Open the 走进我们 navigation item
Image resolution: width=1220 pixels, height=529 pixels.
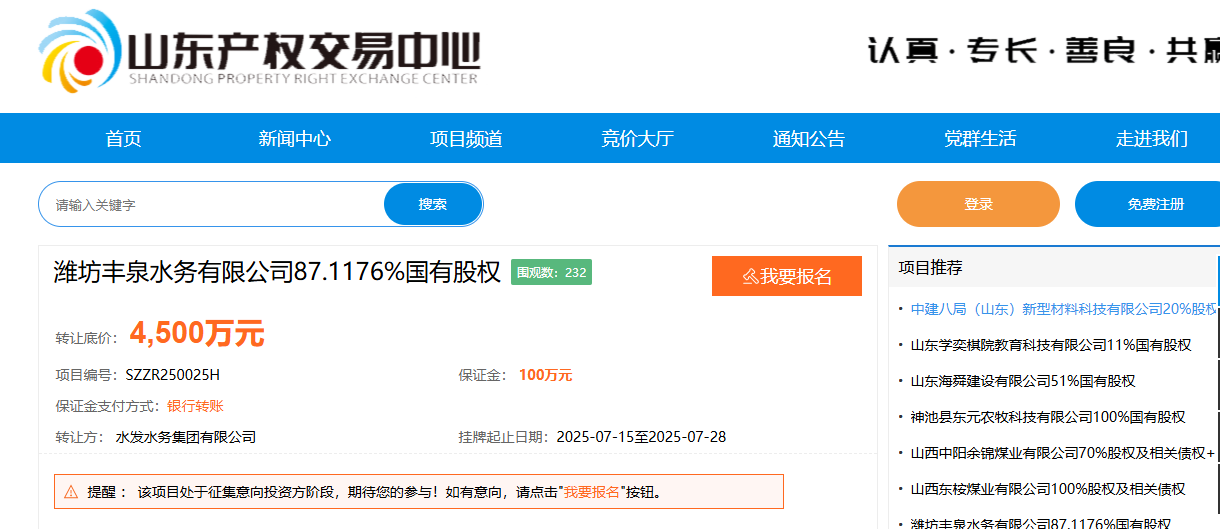tap(1152, 139)
